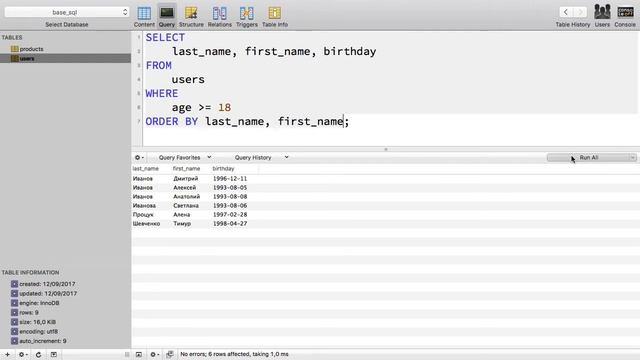Select the cell 'Алена'
Image resolution: width=640 pixels, height=360 pixels.
182,215
